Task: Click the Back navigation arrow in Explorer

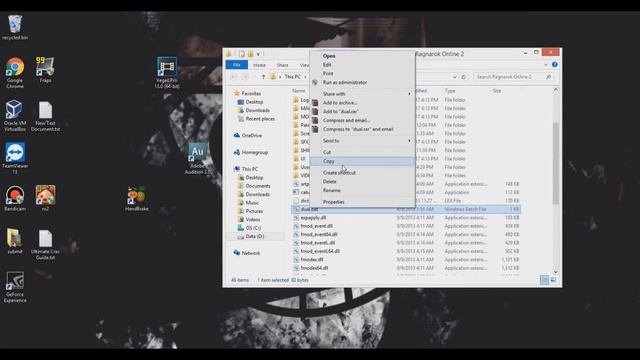Action: 233,77
